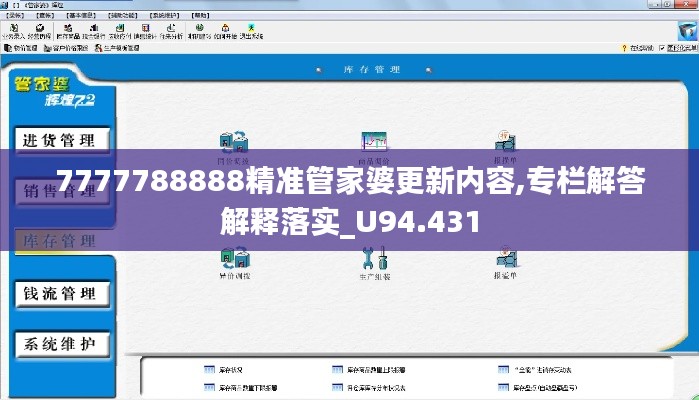Open the 生产组装 wrench and screwdriver icon
The width and height of the screenshot is (699, 400).
(x=374, y=263)
